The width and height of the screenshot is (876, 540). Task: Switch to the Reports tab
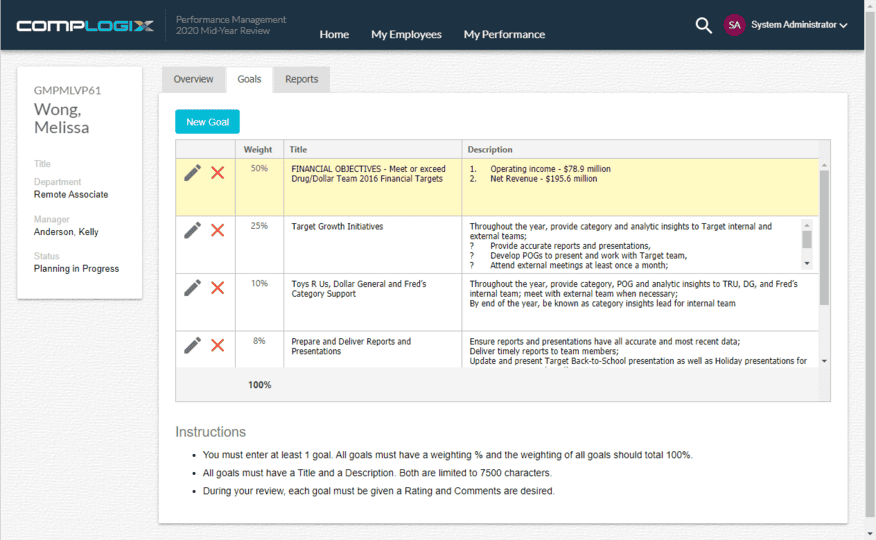point(302,79)
